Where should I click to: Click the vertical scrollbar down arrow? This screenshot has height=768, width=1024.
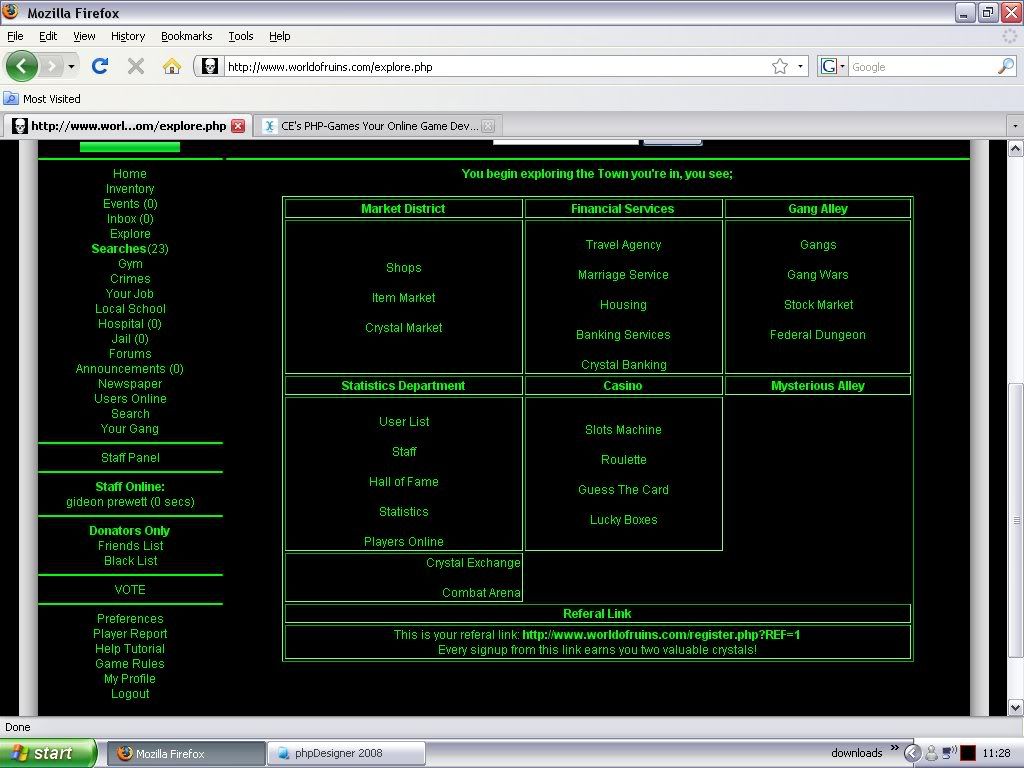[1015, 707]
